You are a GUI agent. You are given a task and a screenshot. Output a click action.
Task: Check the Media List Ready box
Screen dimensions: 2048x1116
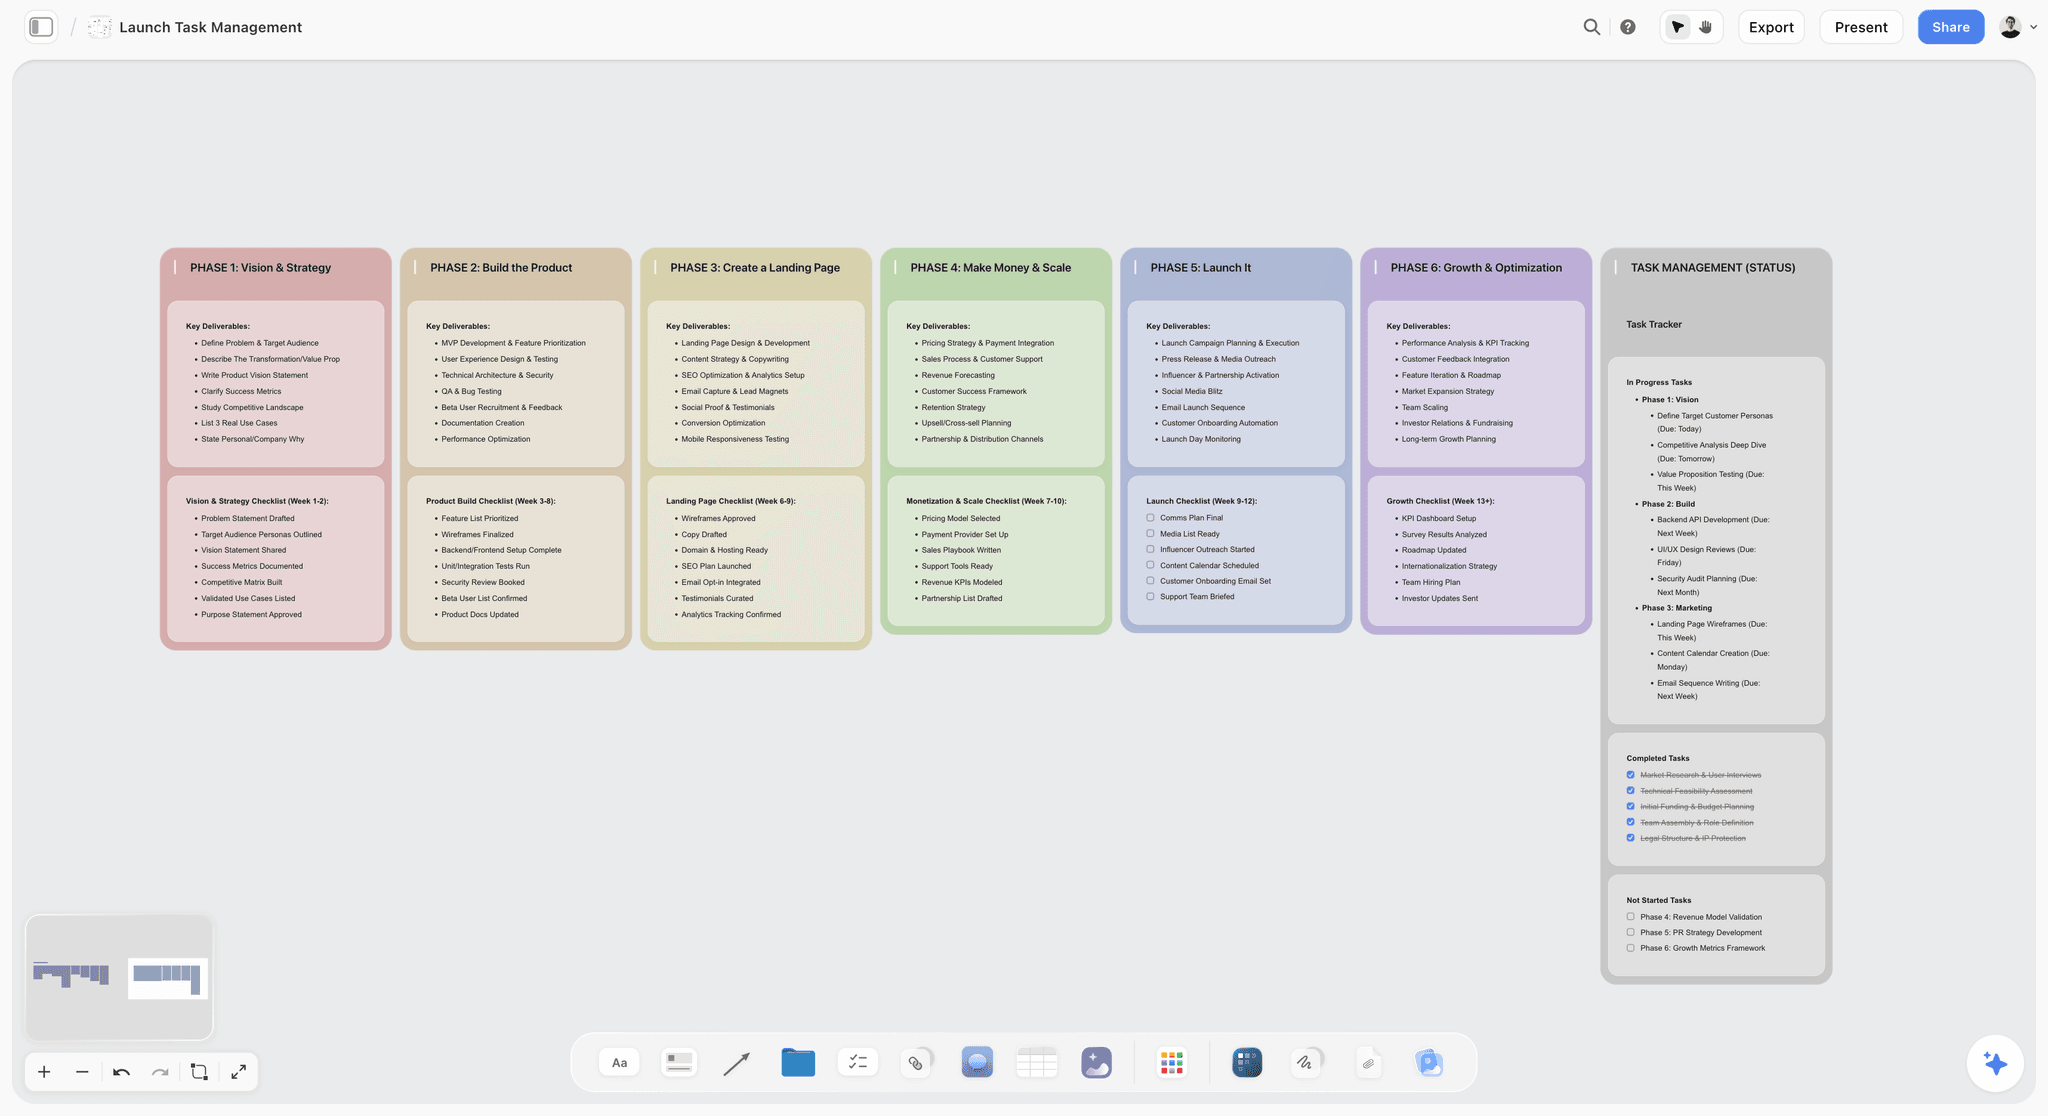[x=1150, y=534]
